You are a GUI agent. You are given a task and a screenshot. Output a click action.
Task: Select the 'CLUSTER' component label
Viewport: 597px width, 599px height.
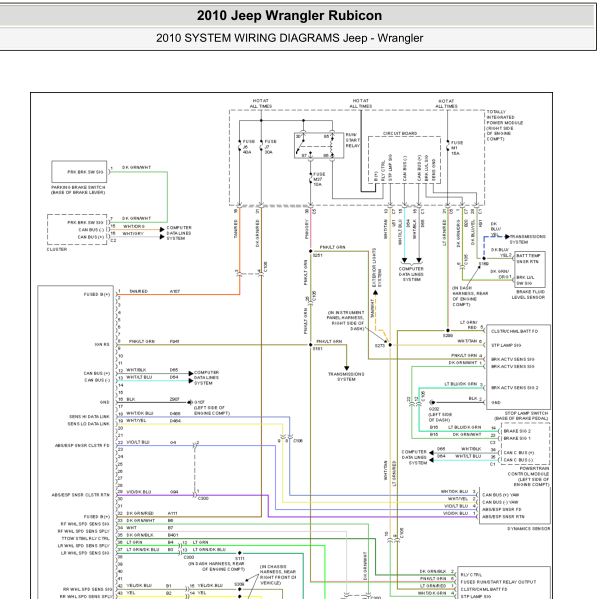pos(57,249)
